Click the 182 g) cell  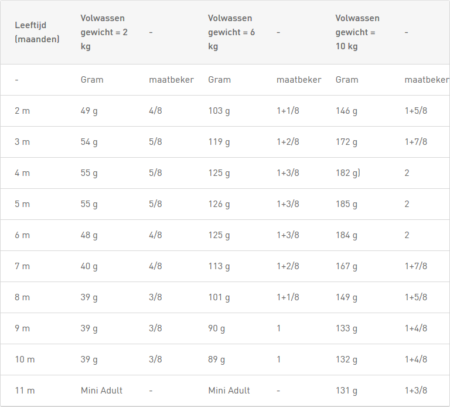(348, 173)
